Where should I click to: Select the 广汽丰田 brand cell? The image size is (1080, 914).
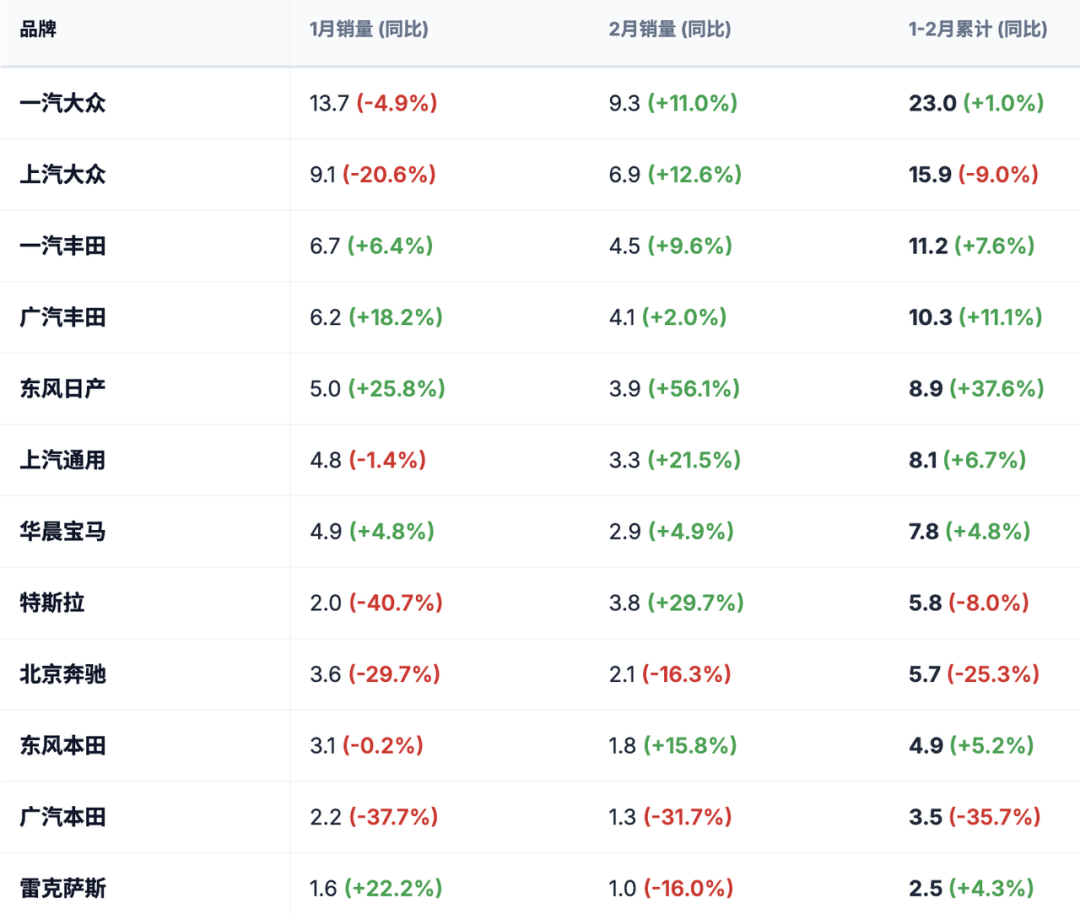pyautogui.click(x=63, y=318)
